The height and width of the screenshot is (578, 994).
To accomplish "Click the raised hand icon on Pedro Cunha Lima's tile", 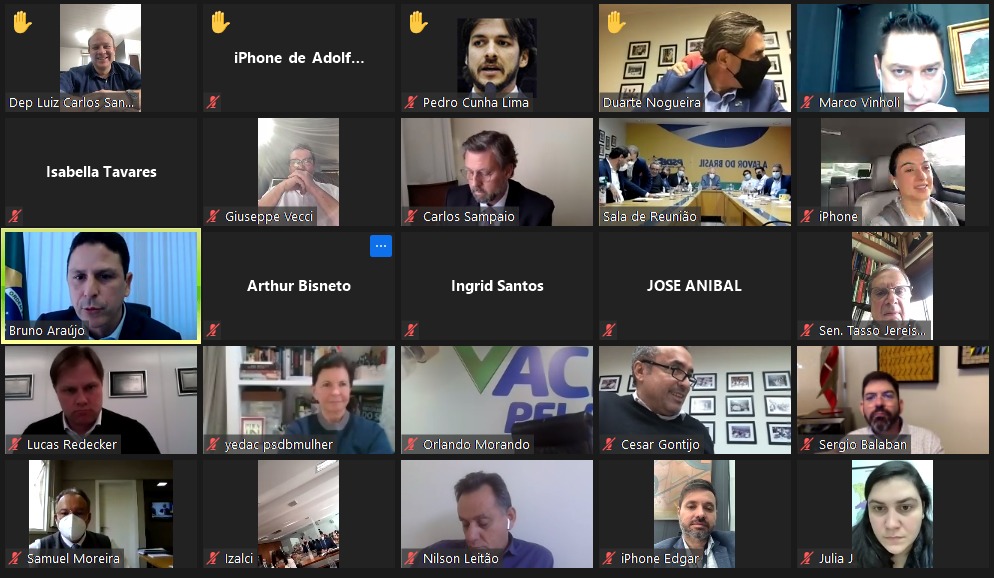I will pyautogui.click(x=418, y=22).
